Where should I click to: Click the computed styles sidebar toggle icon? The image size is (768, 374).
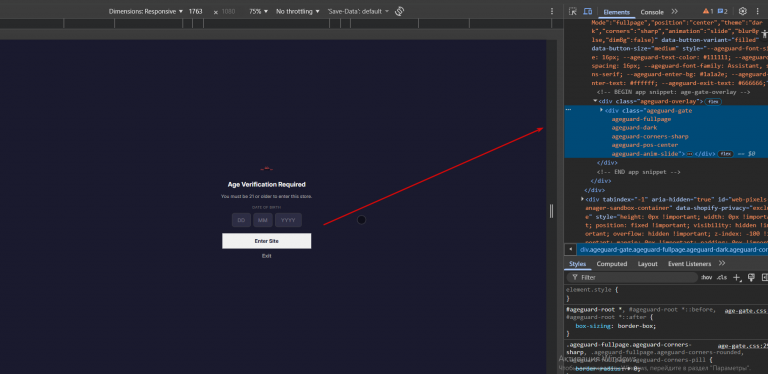(765, 278)
